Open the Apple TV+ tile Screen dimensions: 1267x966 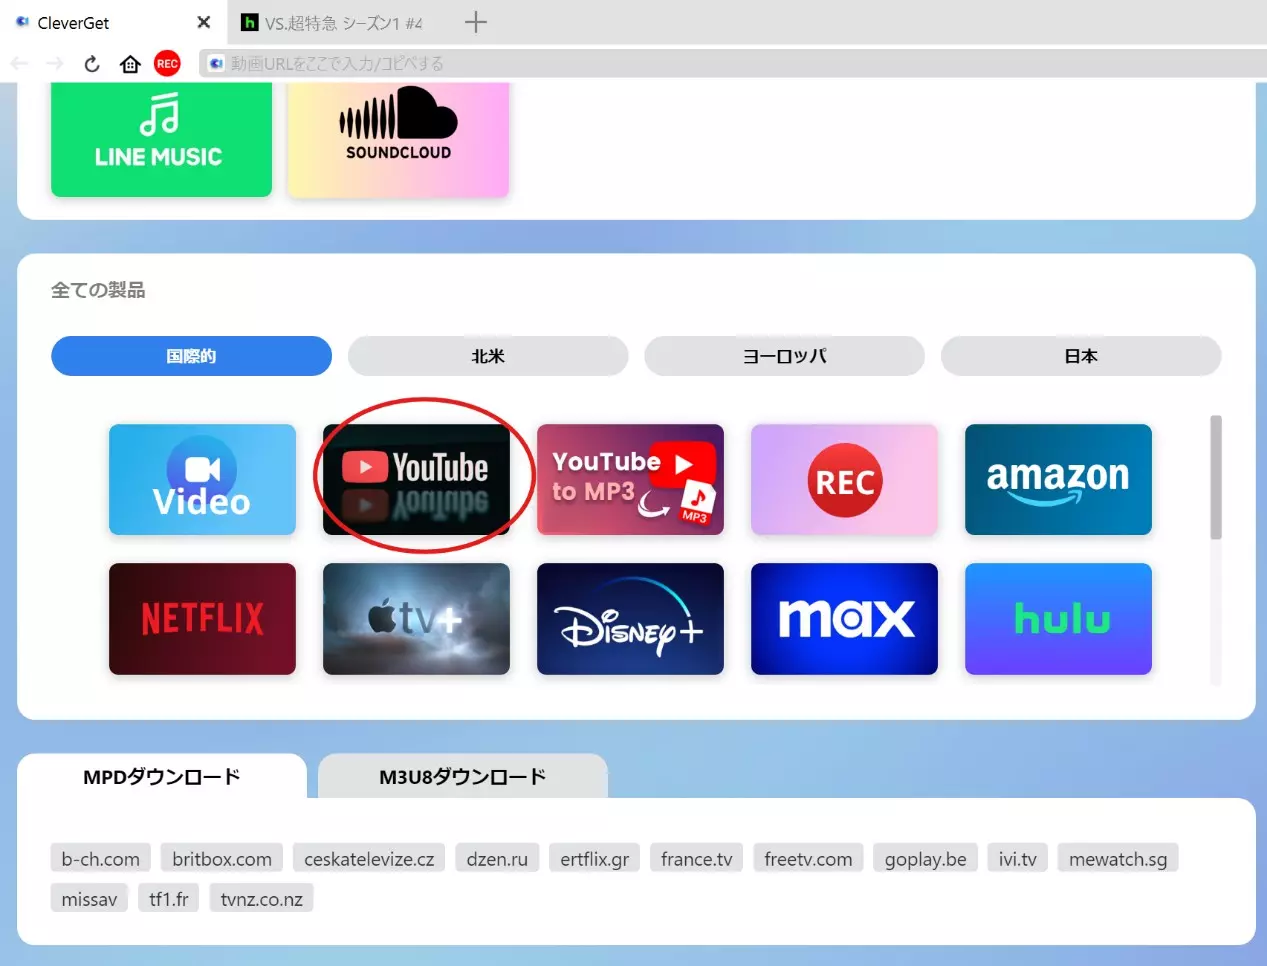416,619
